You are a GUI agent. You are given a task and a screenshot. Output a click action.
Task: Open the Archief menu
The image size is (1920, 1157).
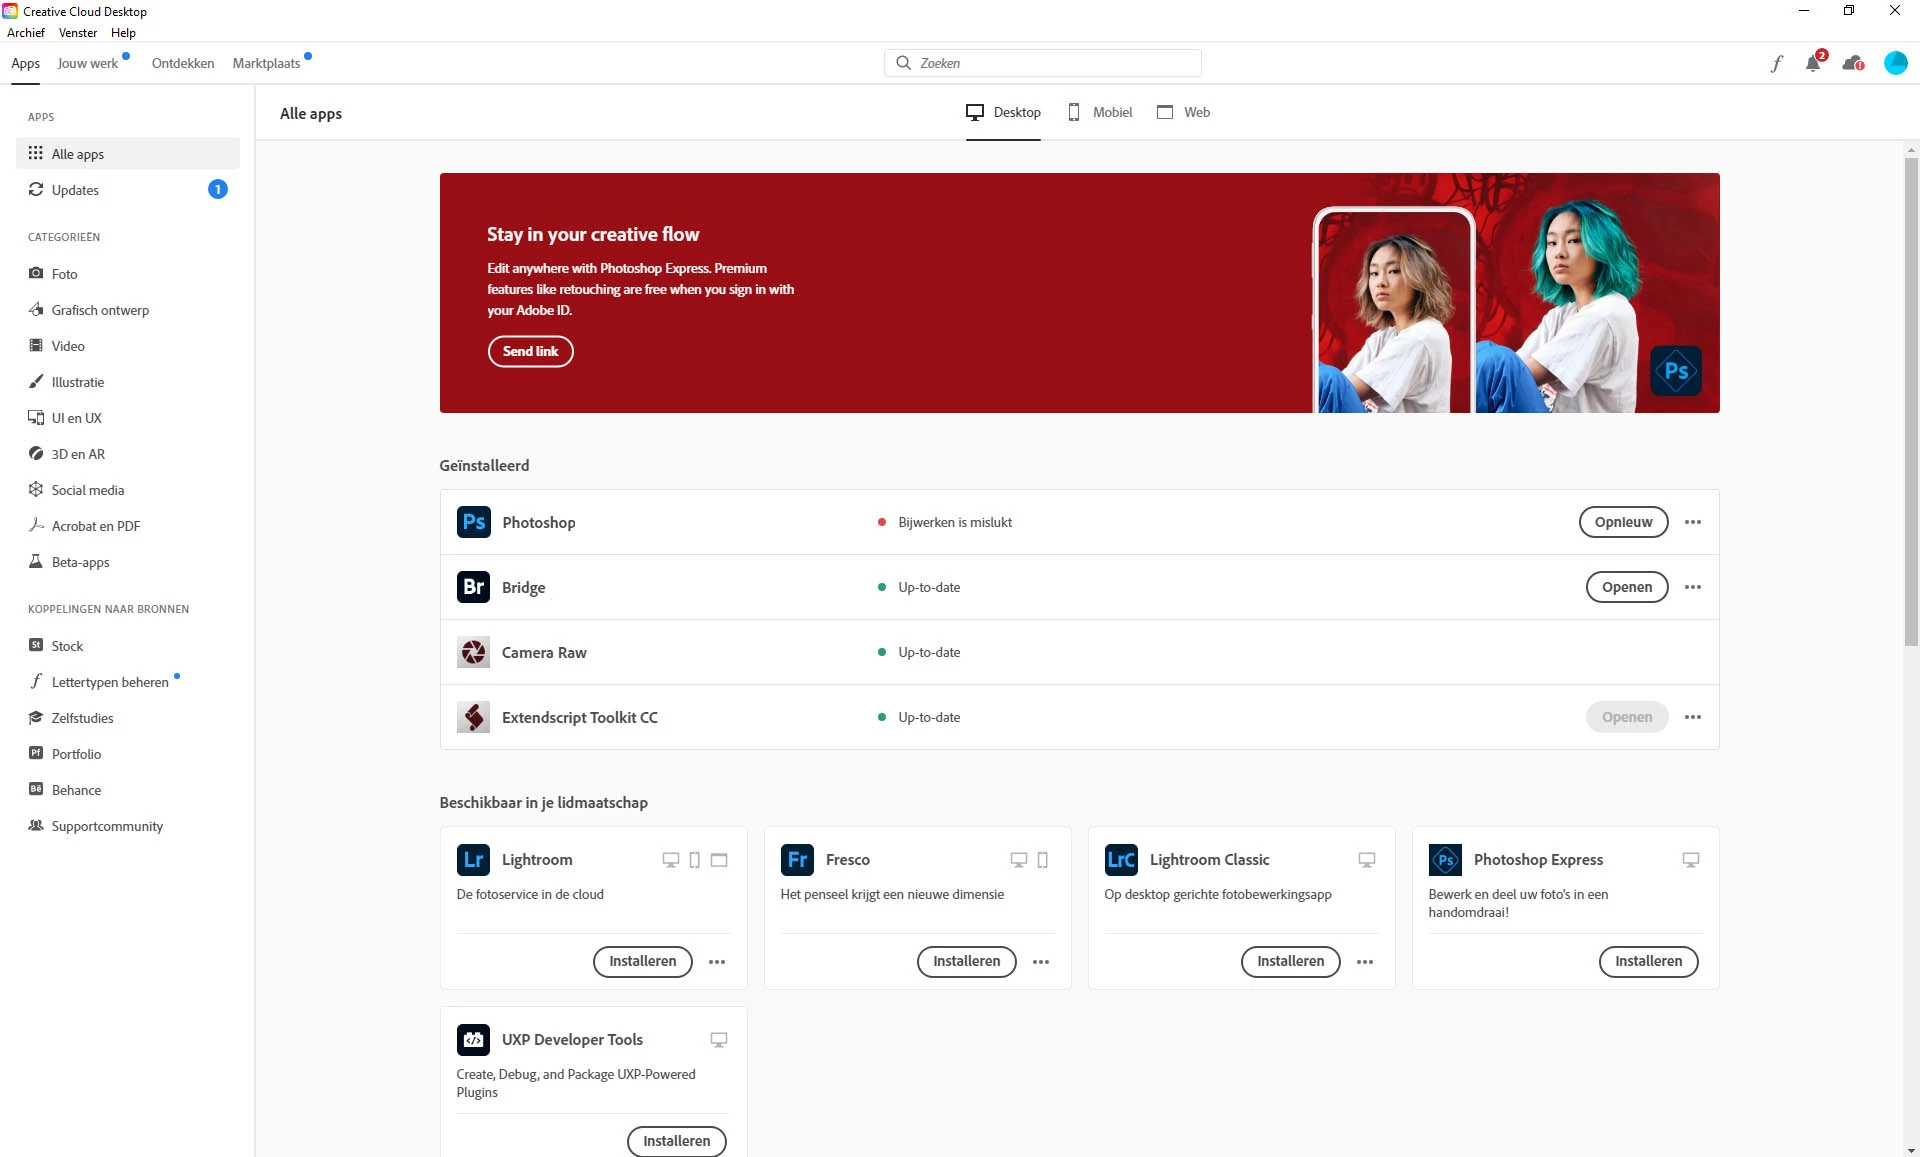pos(26,33)
